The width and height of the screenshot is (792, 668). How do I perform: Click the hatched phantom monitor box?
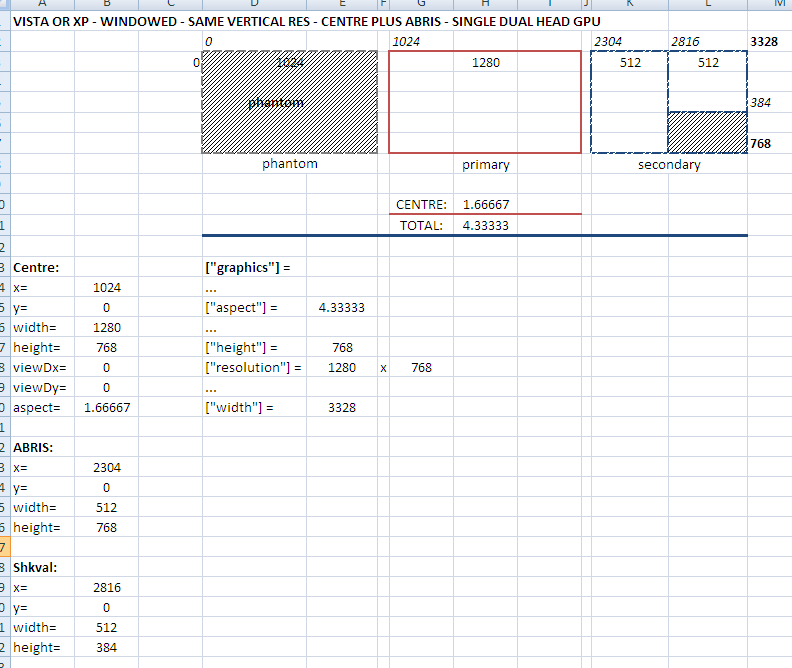290,102
